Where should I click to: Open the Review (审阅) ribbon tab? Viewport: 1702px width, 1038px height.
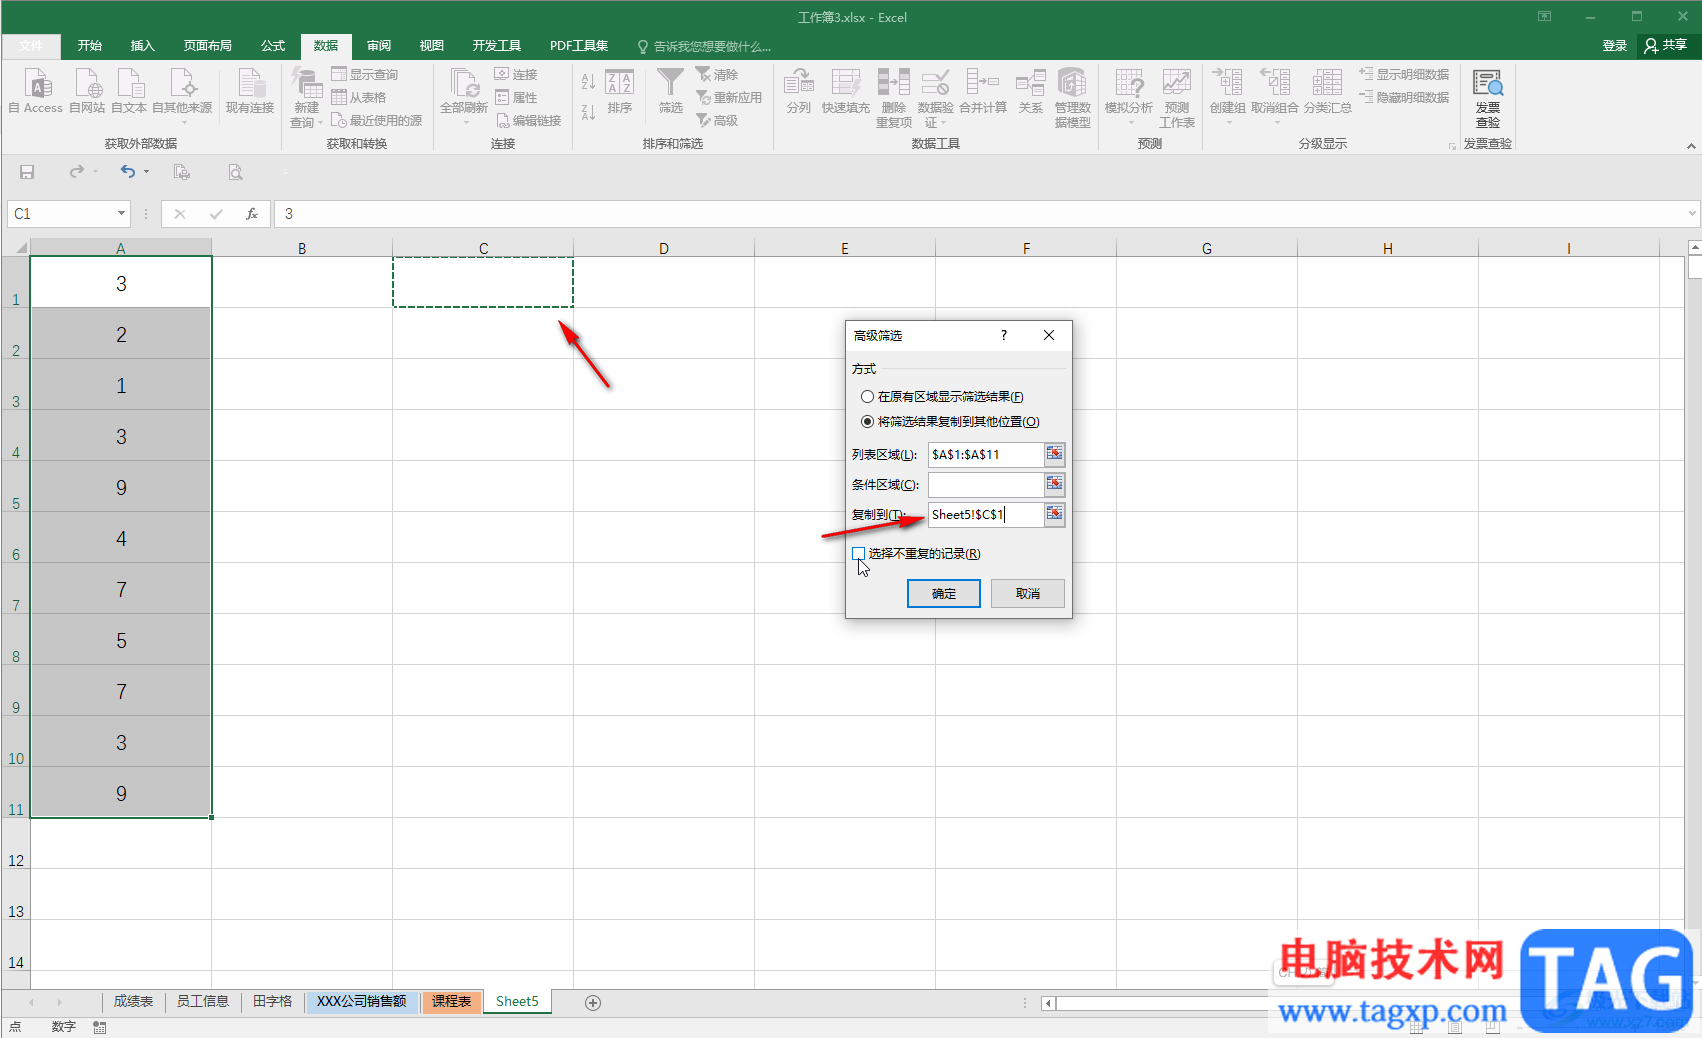tap(379, 46)
